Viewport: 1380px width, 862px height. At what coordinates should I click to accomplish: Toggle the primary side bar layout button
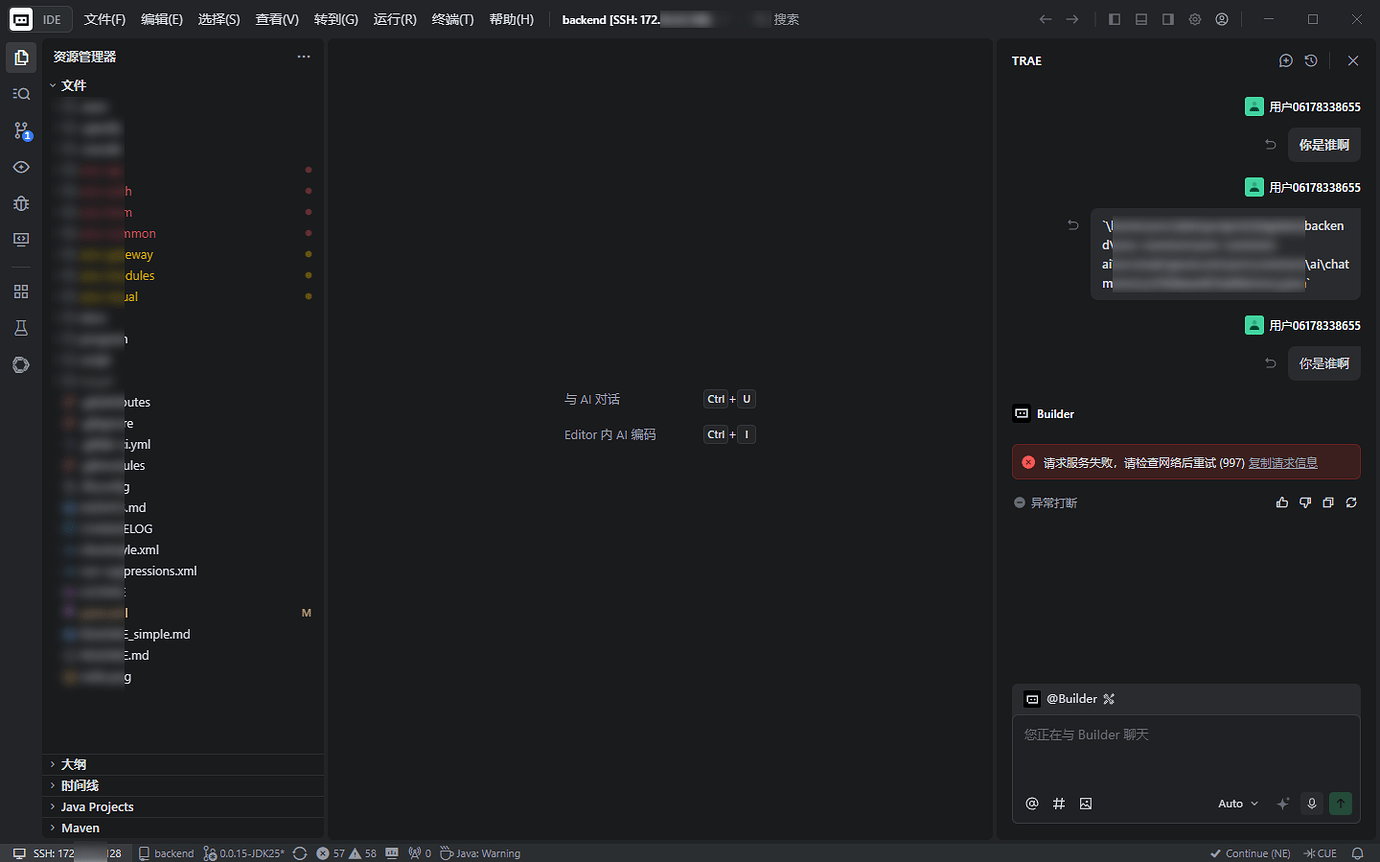pyautogui.click(x=1114, y=19)
